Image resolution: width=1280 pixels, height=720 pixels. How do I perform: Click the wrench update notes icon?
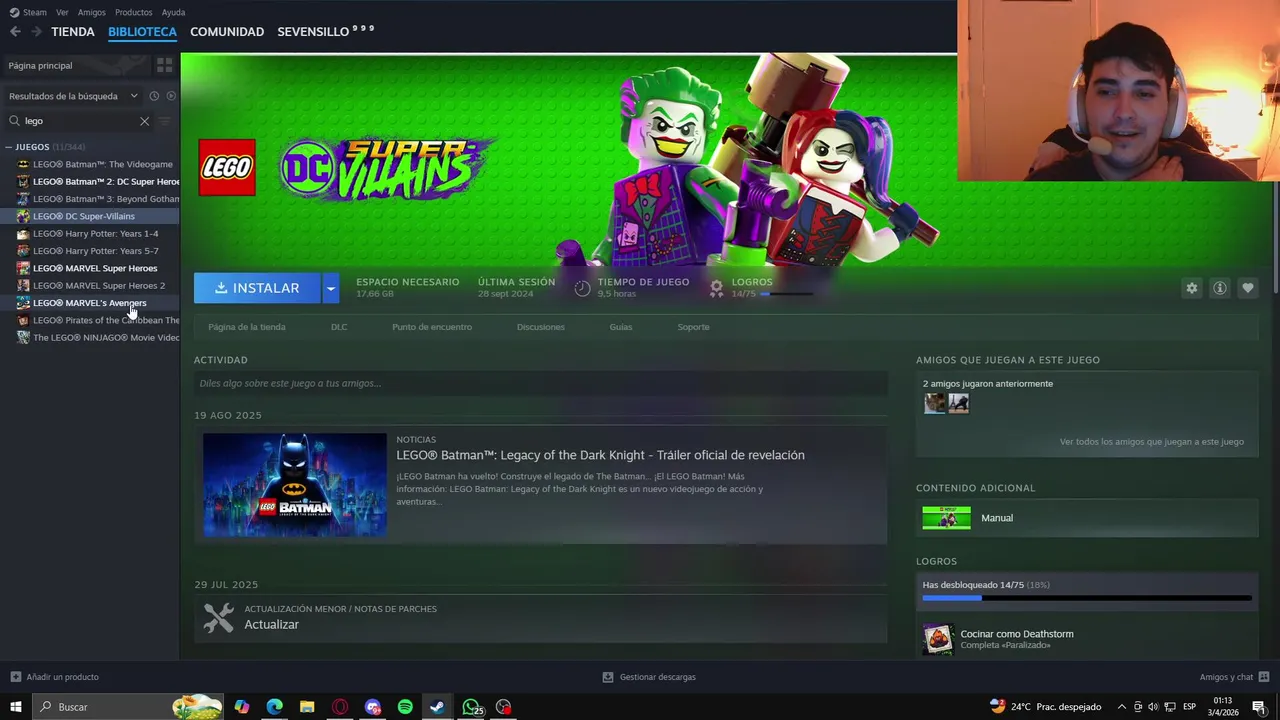point(218,617)
